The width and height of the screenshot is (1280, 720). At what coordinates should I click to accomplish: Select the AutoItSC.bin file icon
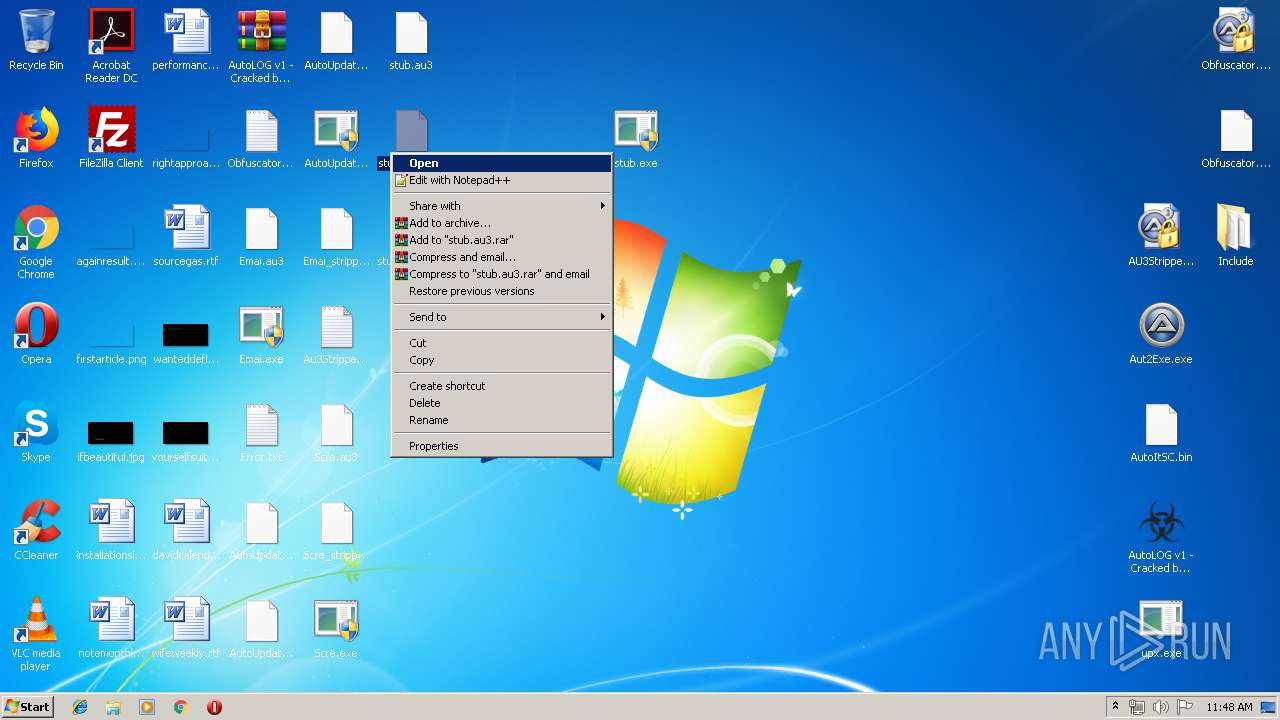point(1161,432)
